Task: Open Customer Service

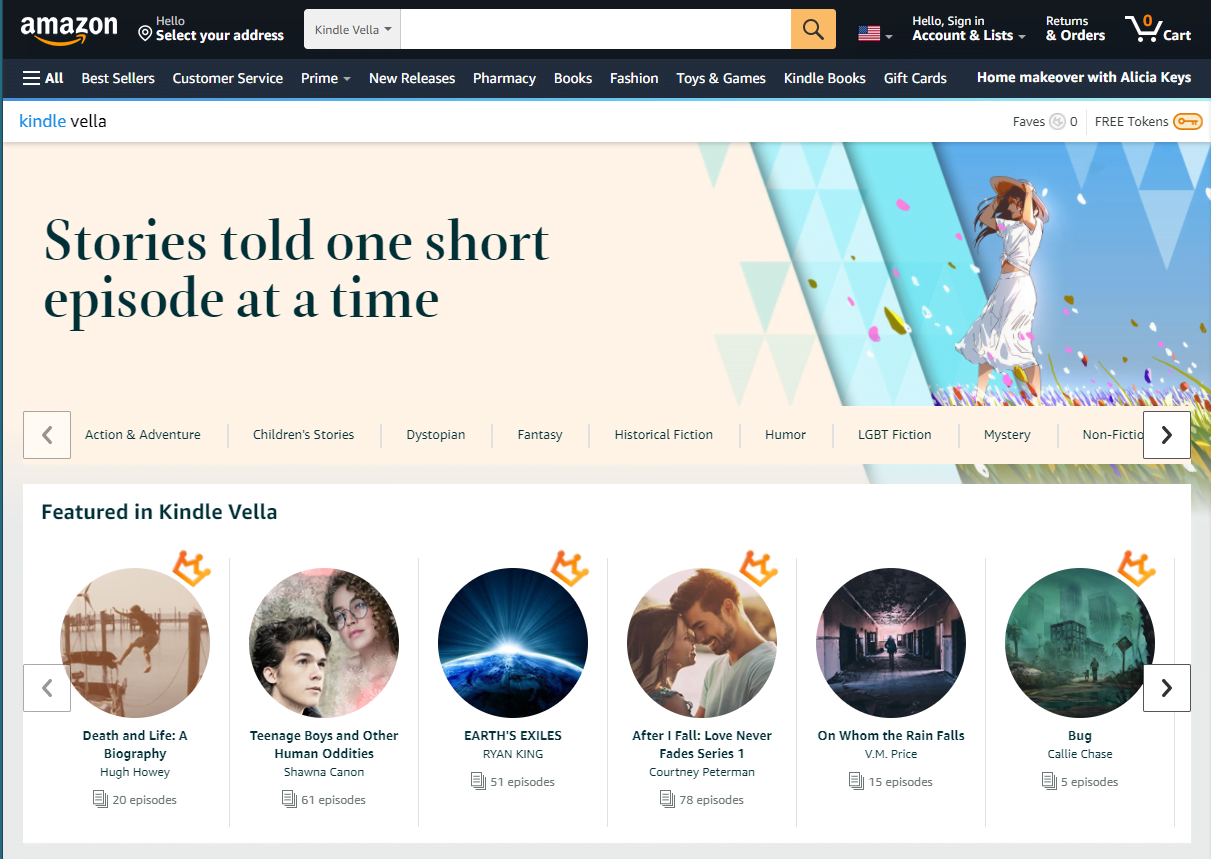Action: coord(228,78)
